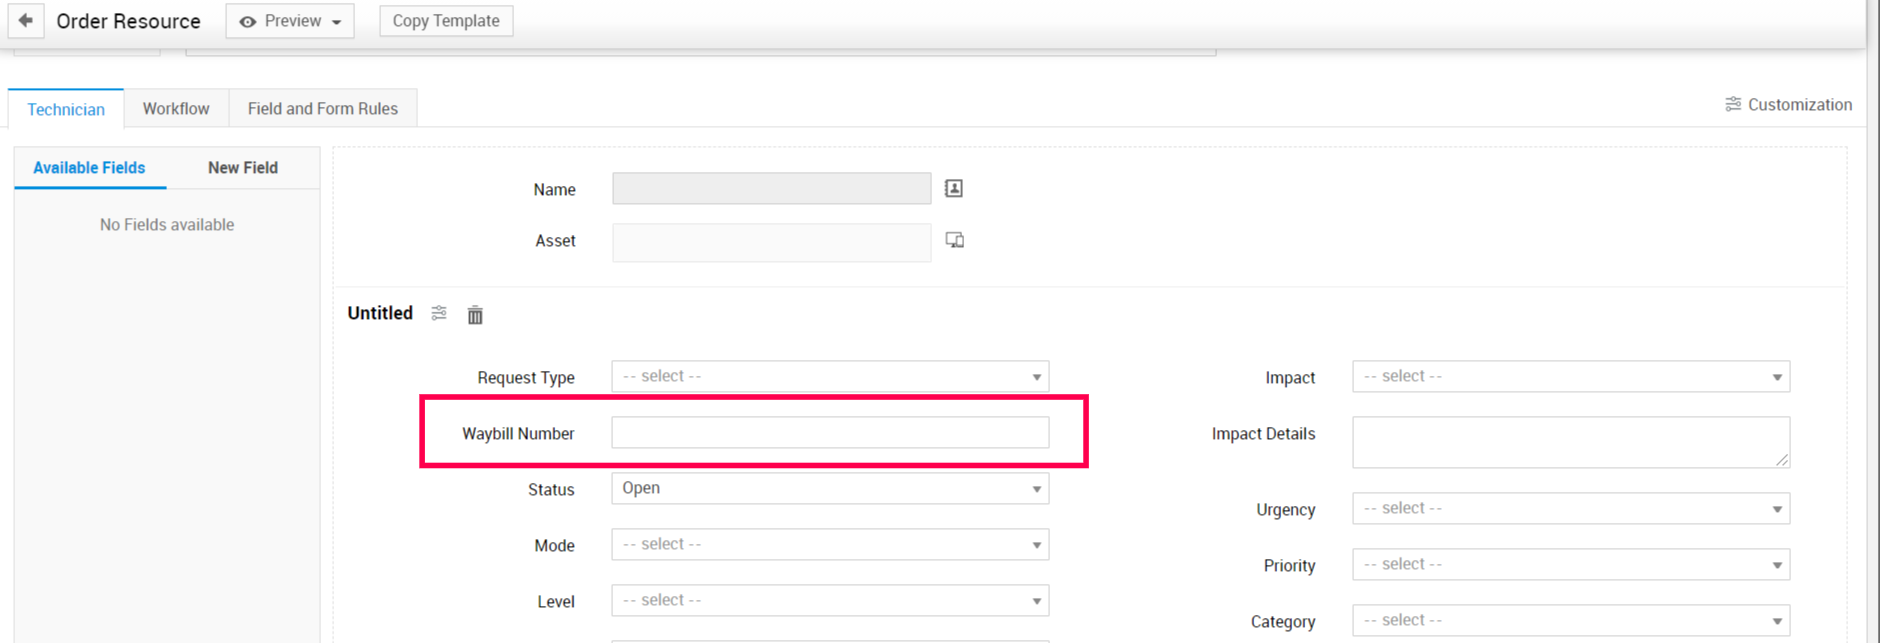
Task: Open the Status dropdown
Action: 830,489
